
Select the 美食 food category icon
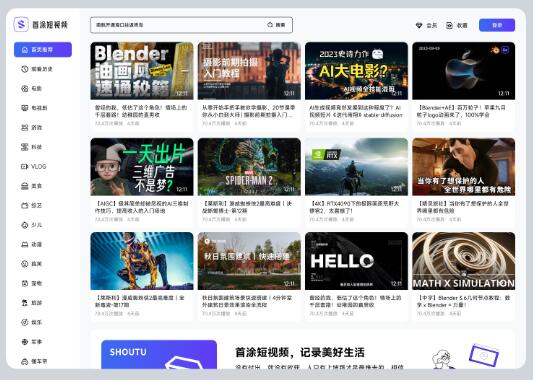click(x=24, y=186)
